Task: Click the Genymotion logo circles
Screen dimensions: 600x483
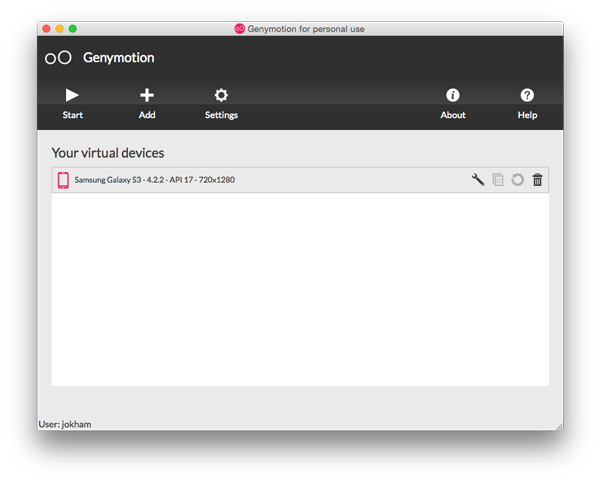Action: point(58,58)
